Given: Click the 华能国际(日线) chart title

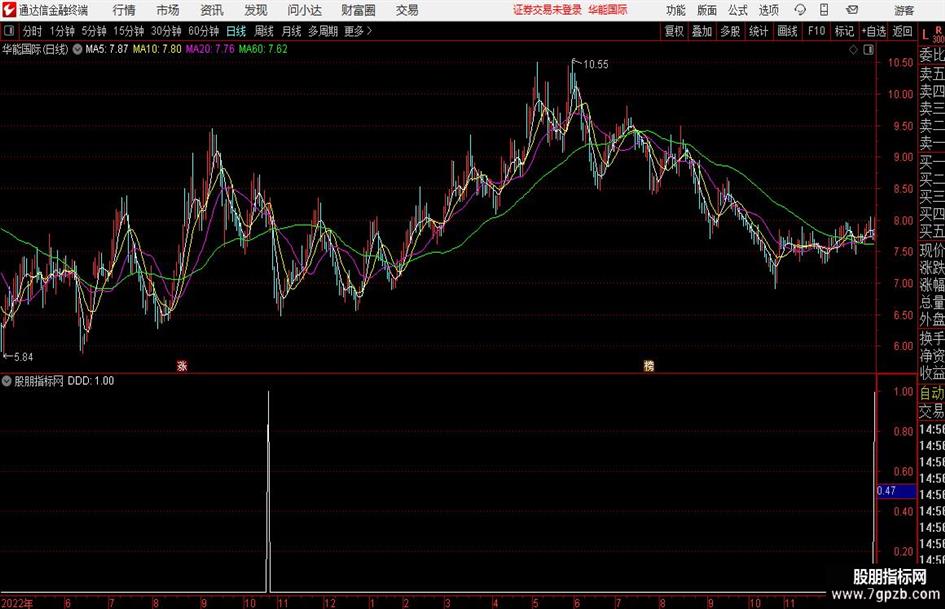Looking at the screenshot, I should tap(35, 49).
